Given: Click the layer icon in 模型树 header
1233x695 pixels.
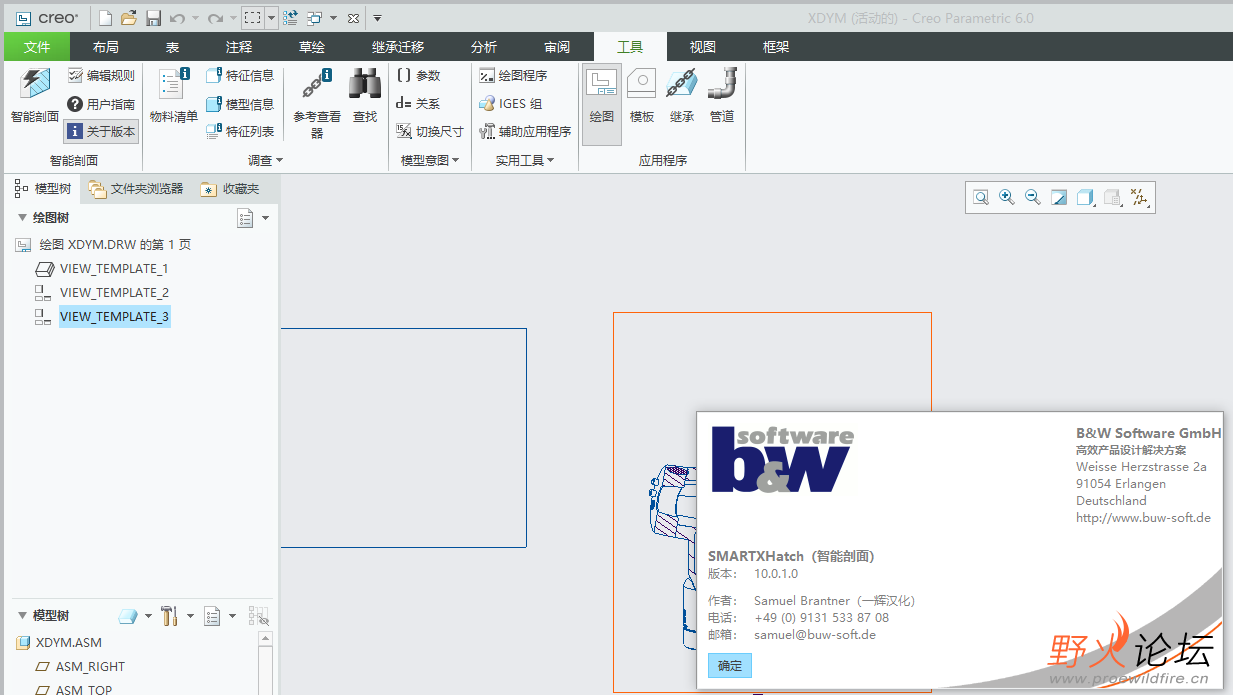Looking at the screenshot, I should (128, 616).
